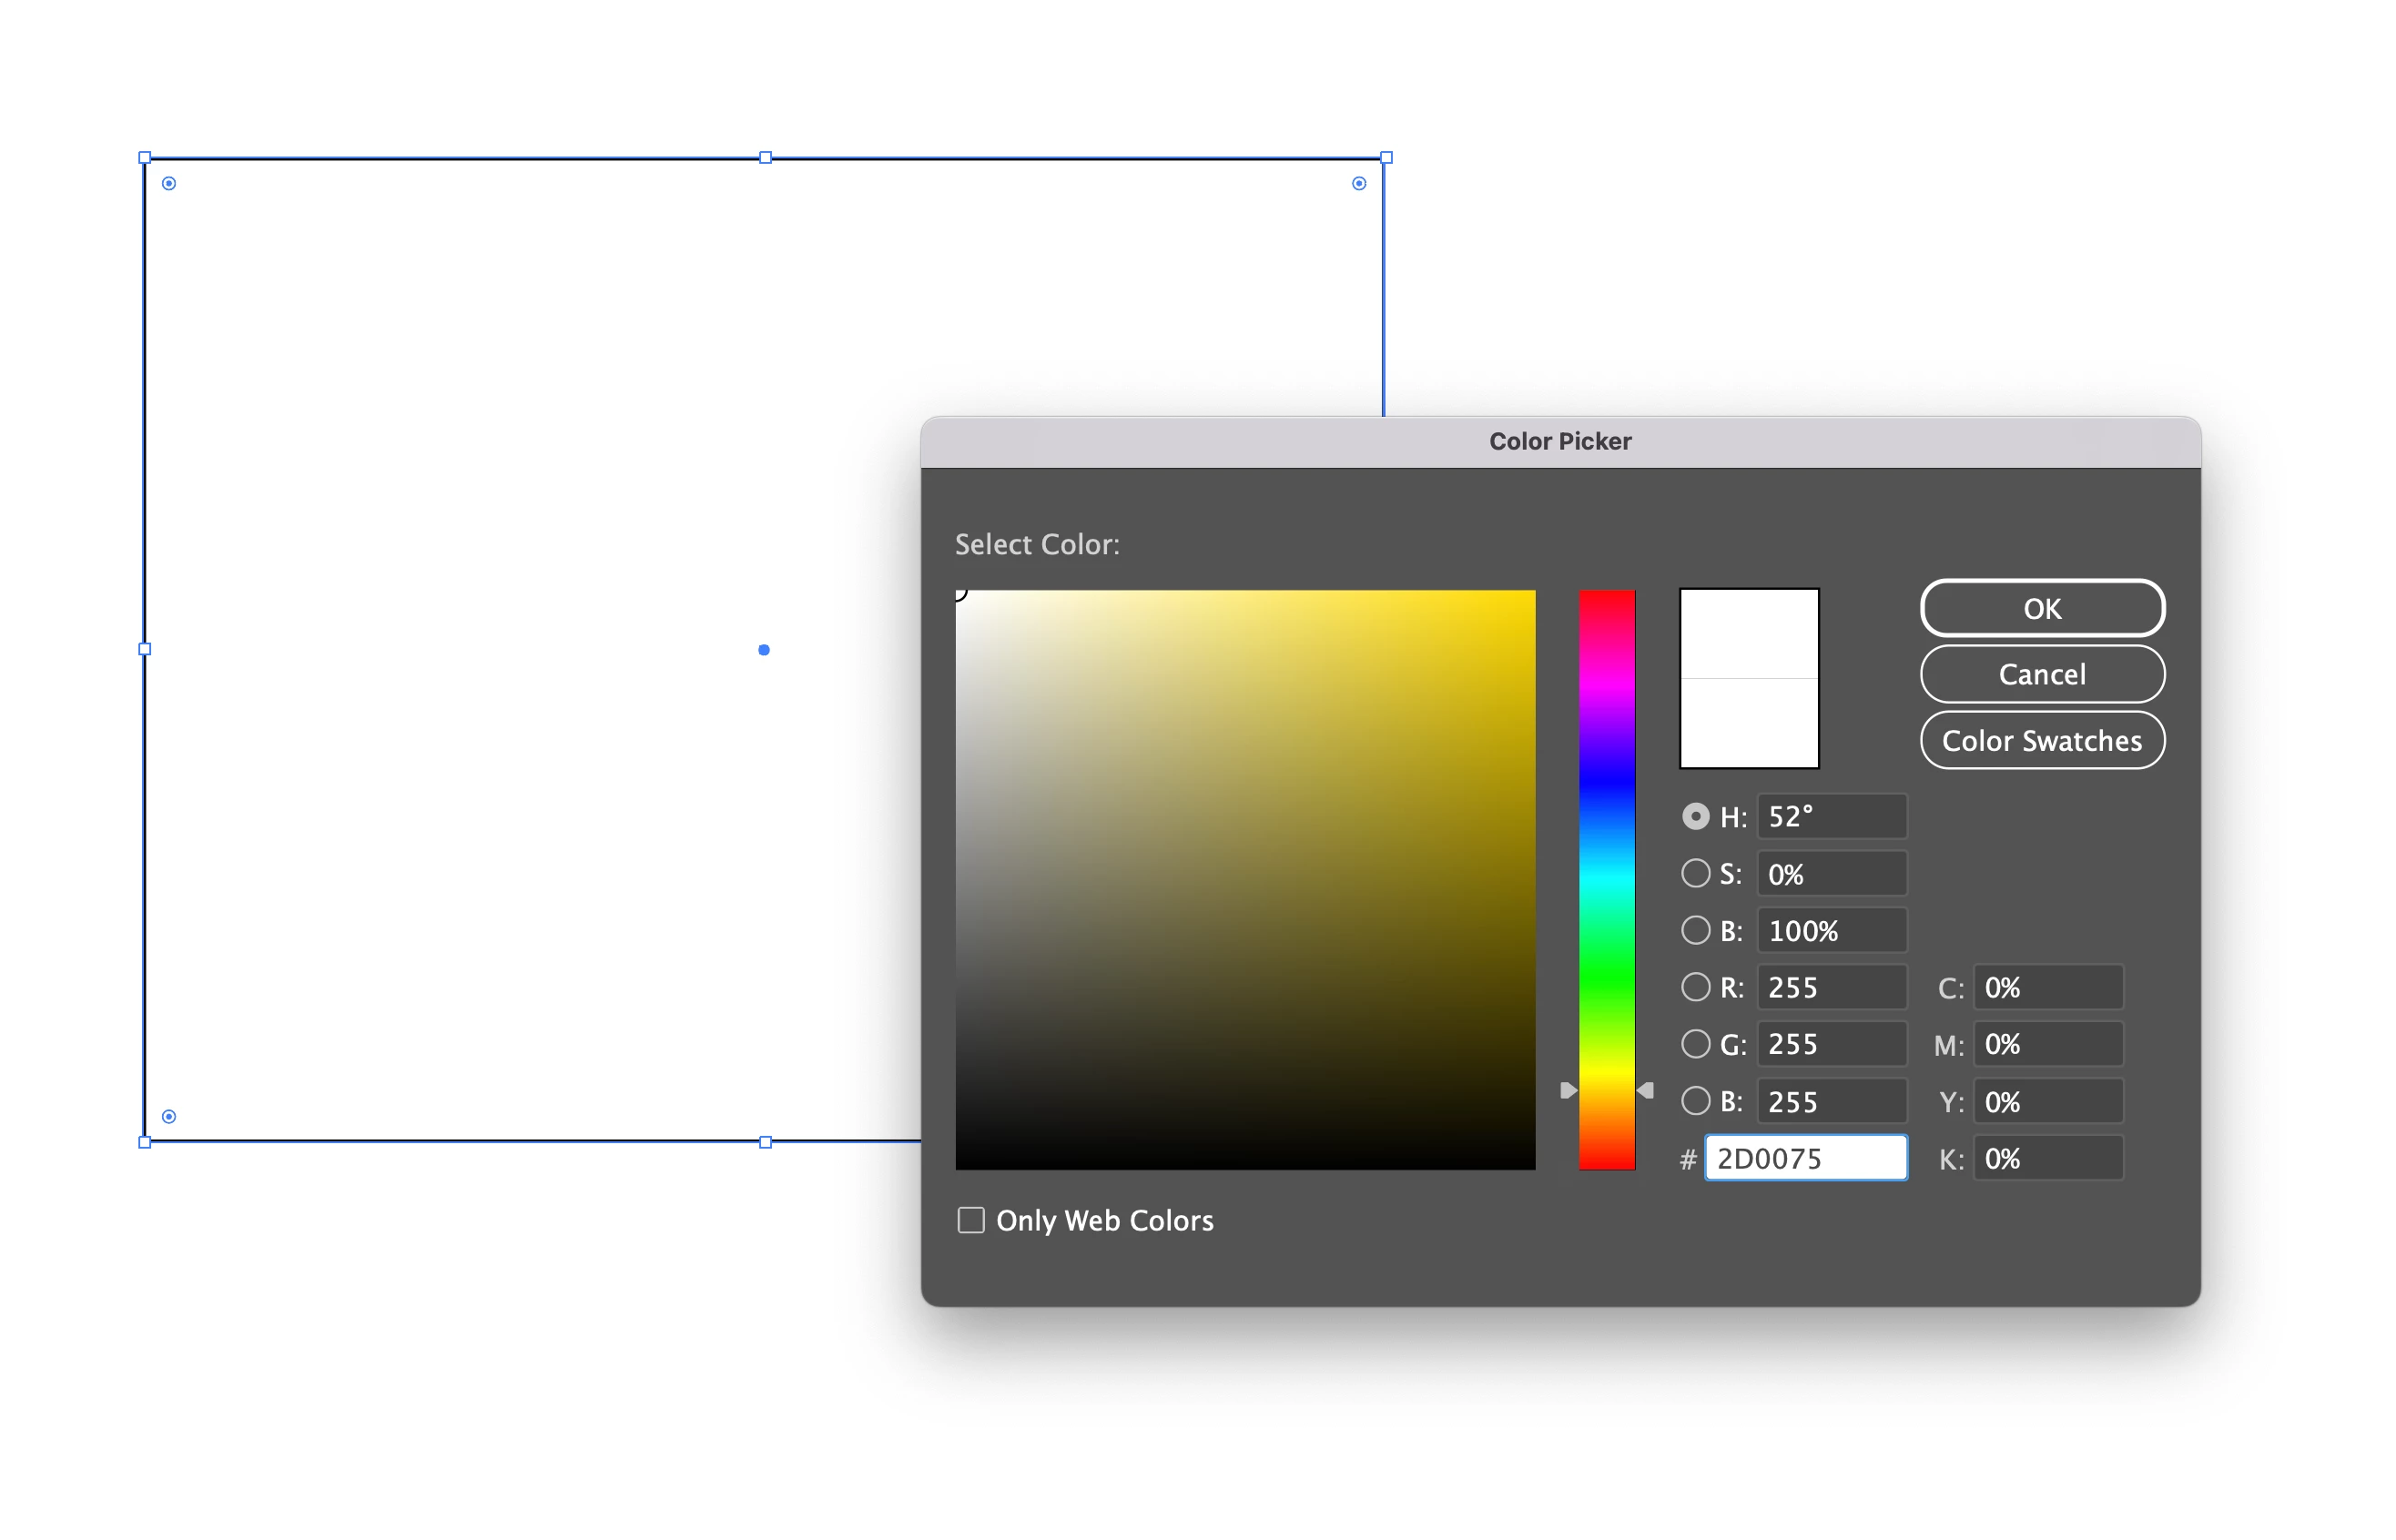Click the Cancel button
Viewport: 2396px width, 1540px height.
[x=2041, y=674]
